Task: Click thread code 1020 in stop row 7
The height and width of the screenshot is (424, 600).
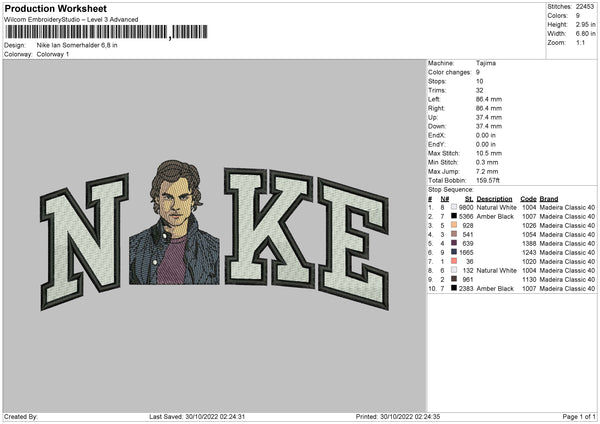Action: click(x=529, y=261)
